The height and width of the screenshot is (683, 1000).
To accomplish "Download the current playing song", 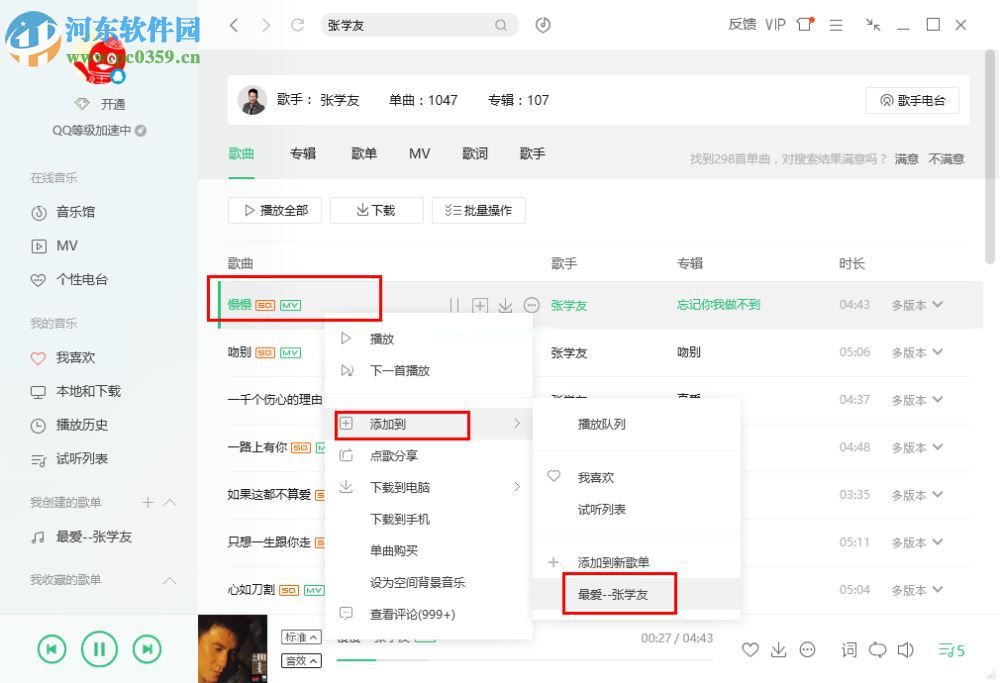I will 779,650.
